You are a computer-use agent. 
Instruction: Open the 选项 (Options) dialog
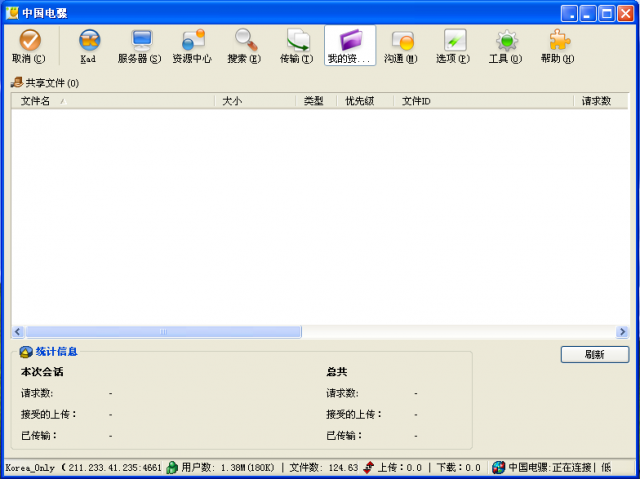(x=453, y=45)
